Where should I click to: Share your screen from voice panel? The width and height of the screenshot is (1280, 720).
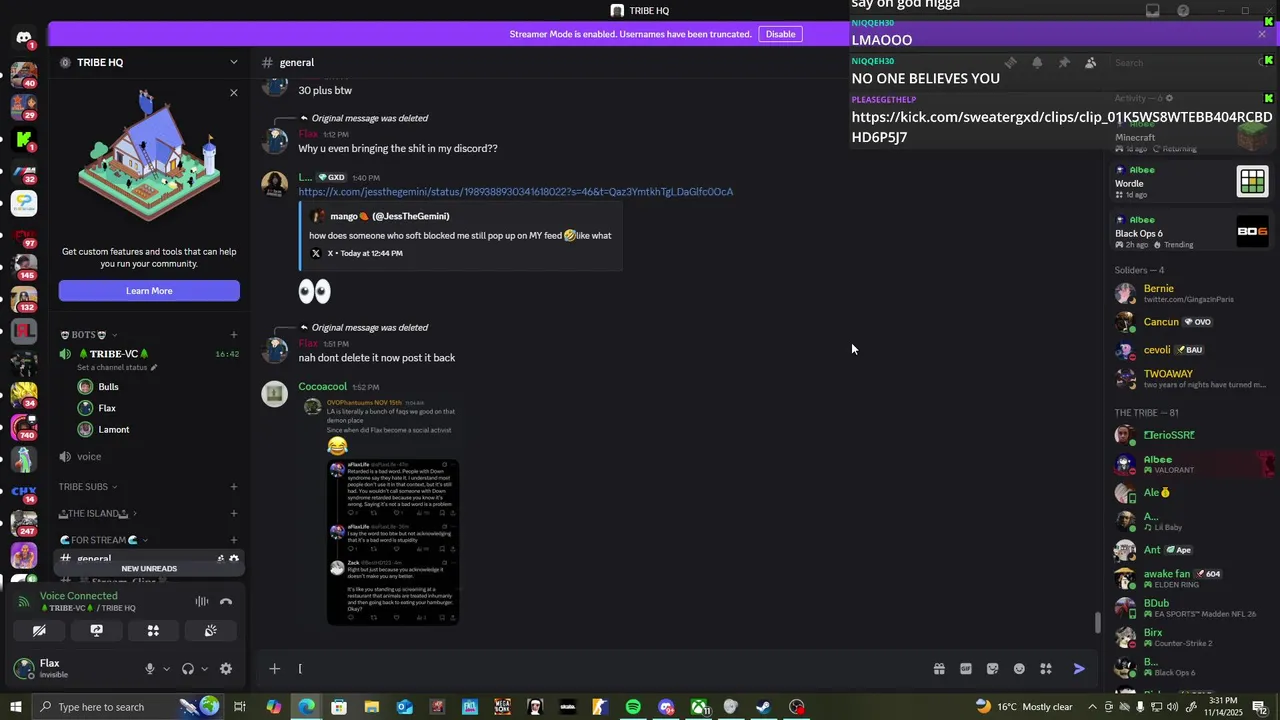click(x=96, y=631)
